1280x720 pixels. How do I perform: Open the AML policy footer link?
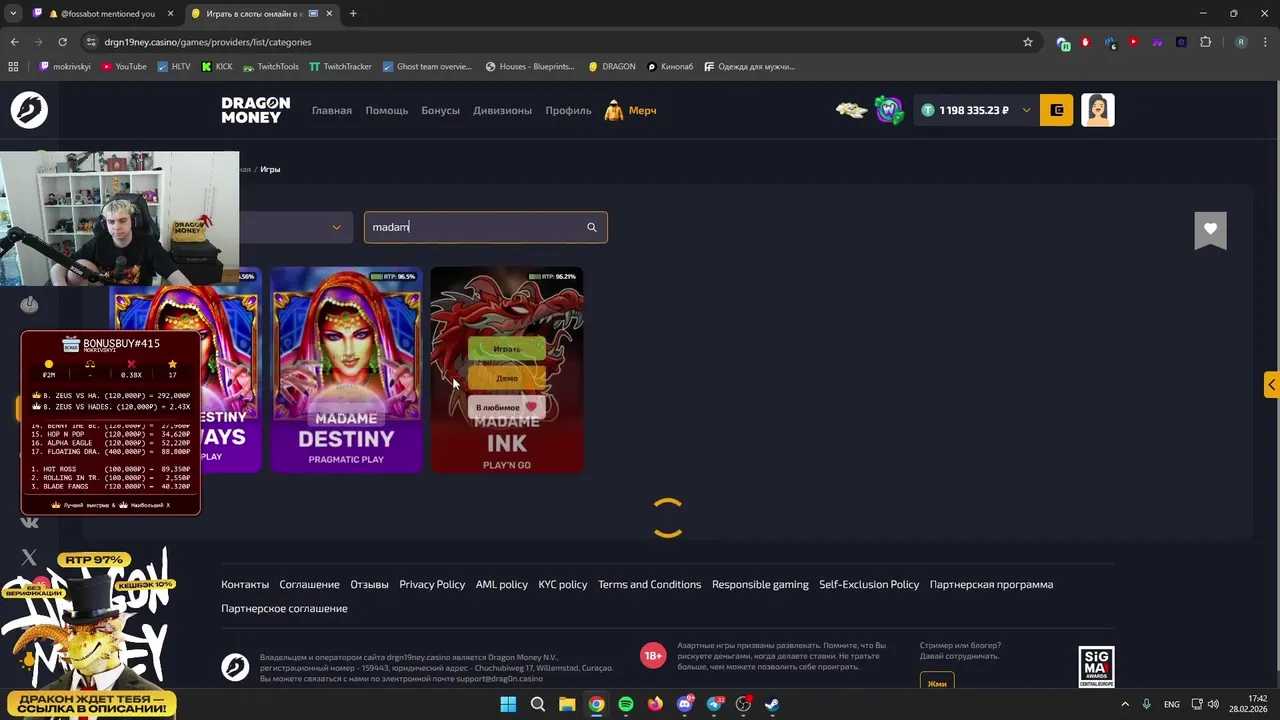[x=502, y=584]
